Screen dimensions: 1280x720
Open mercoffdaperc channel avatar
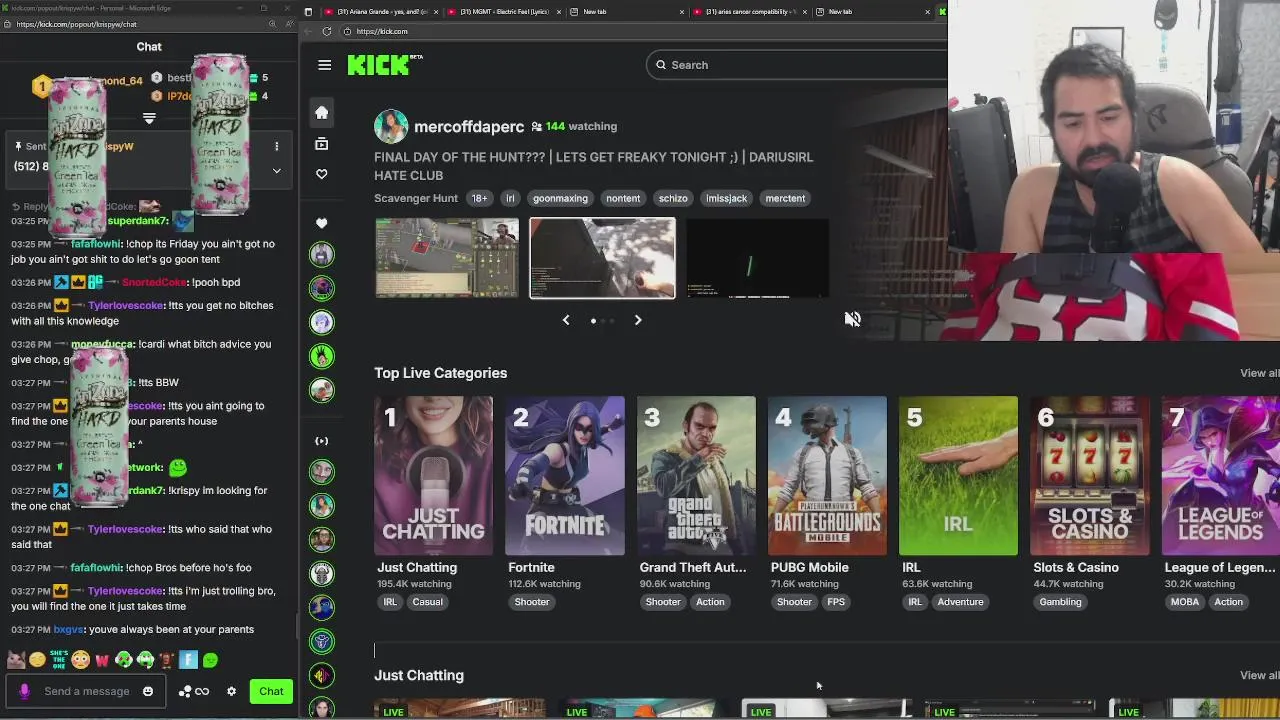pos(391,127)
